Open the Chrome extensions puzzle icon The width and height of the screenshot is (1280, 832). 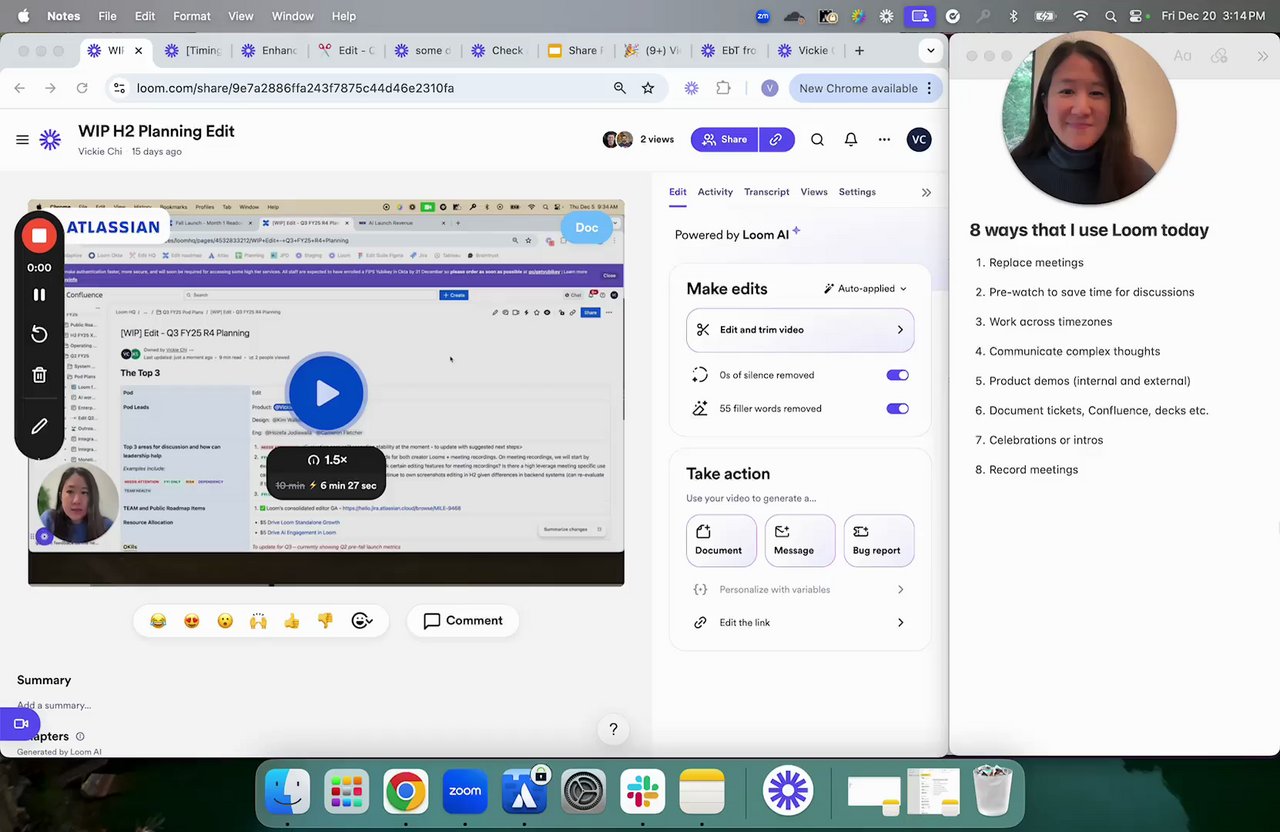pyautogui.click(x=723, y=88)
